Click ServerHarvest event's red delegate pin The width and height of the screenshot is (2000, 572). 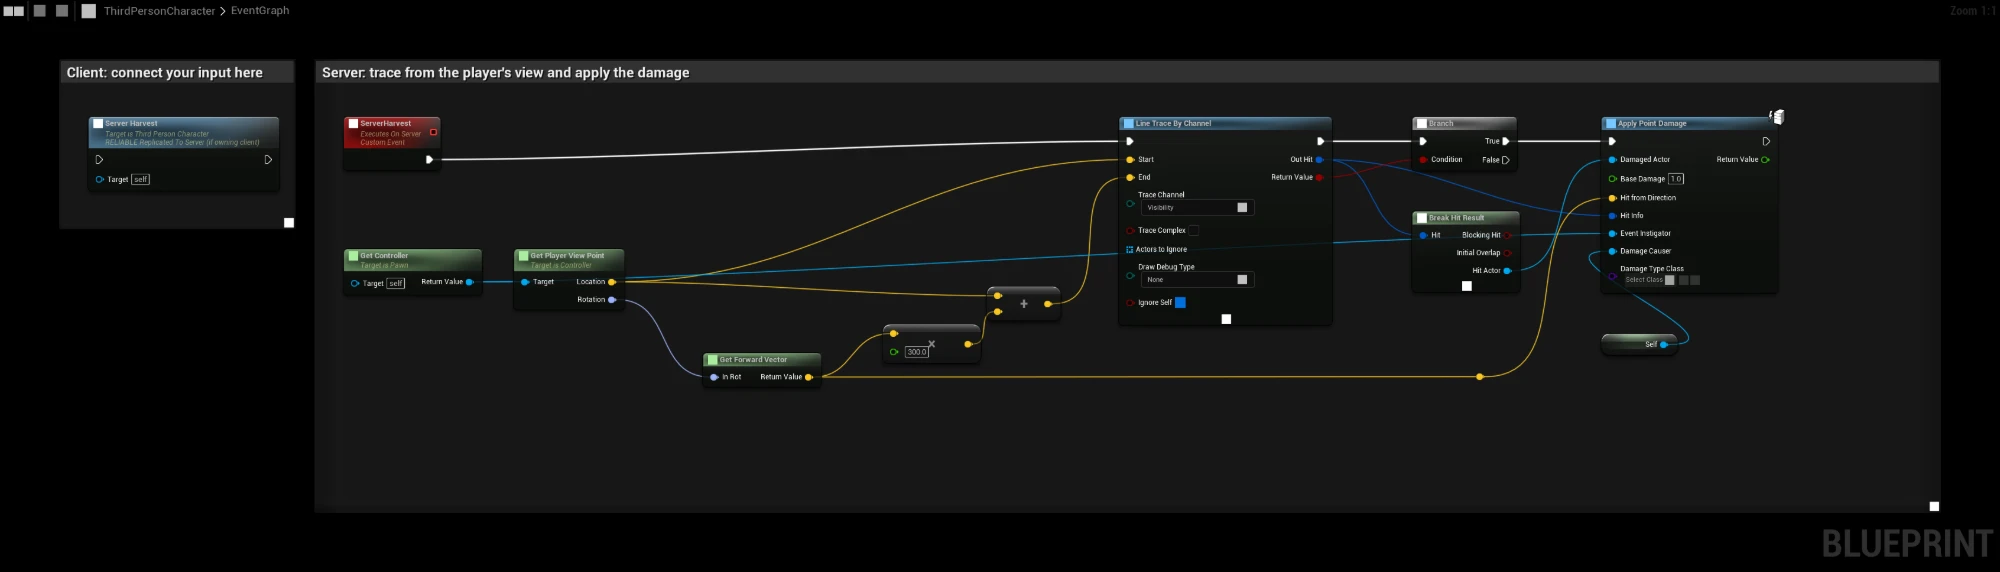pos(433,132)
